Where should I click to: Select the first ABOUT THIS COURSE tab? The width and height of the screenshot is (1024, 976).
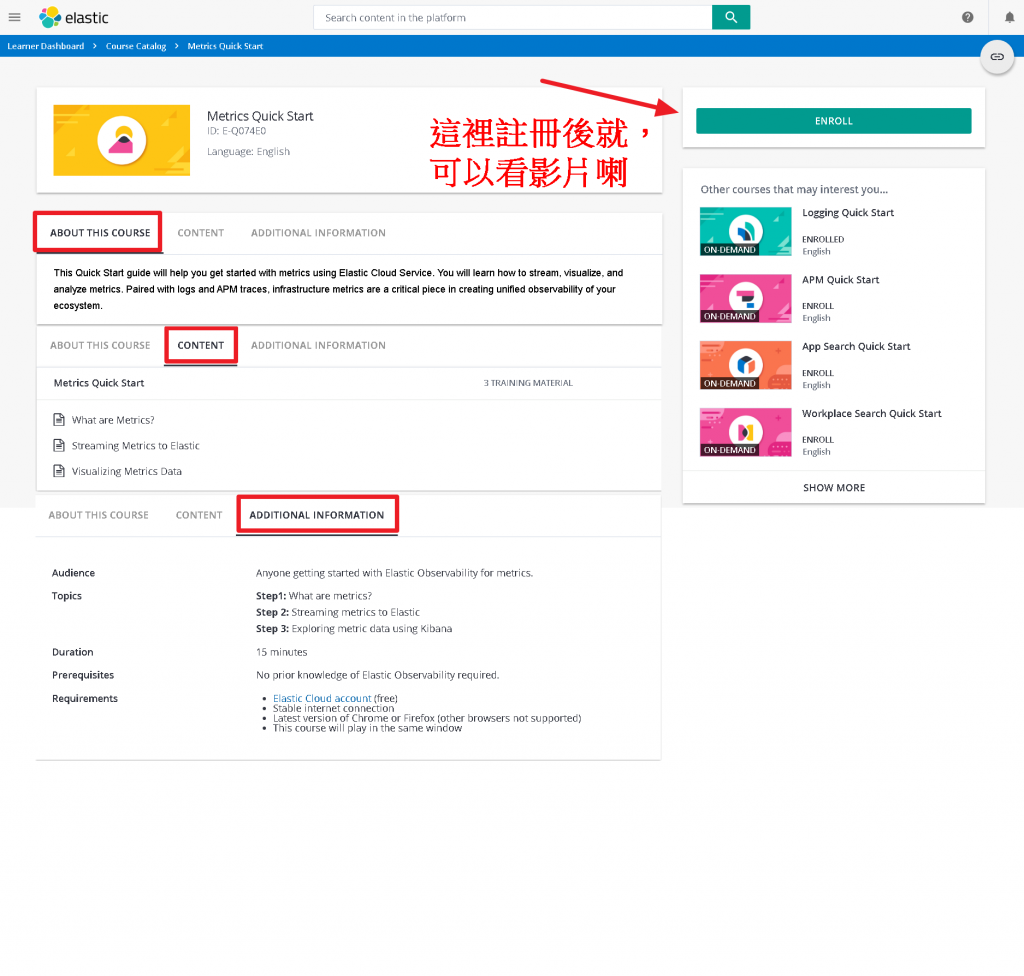(x=100, y=233)
